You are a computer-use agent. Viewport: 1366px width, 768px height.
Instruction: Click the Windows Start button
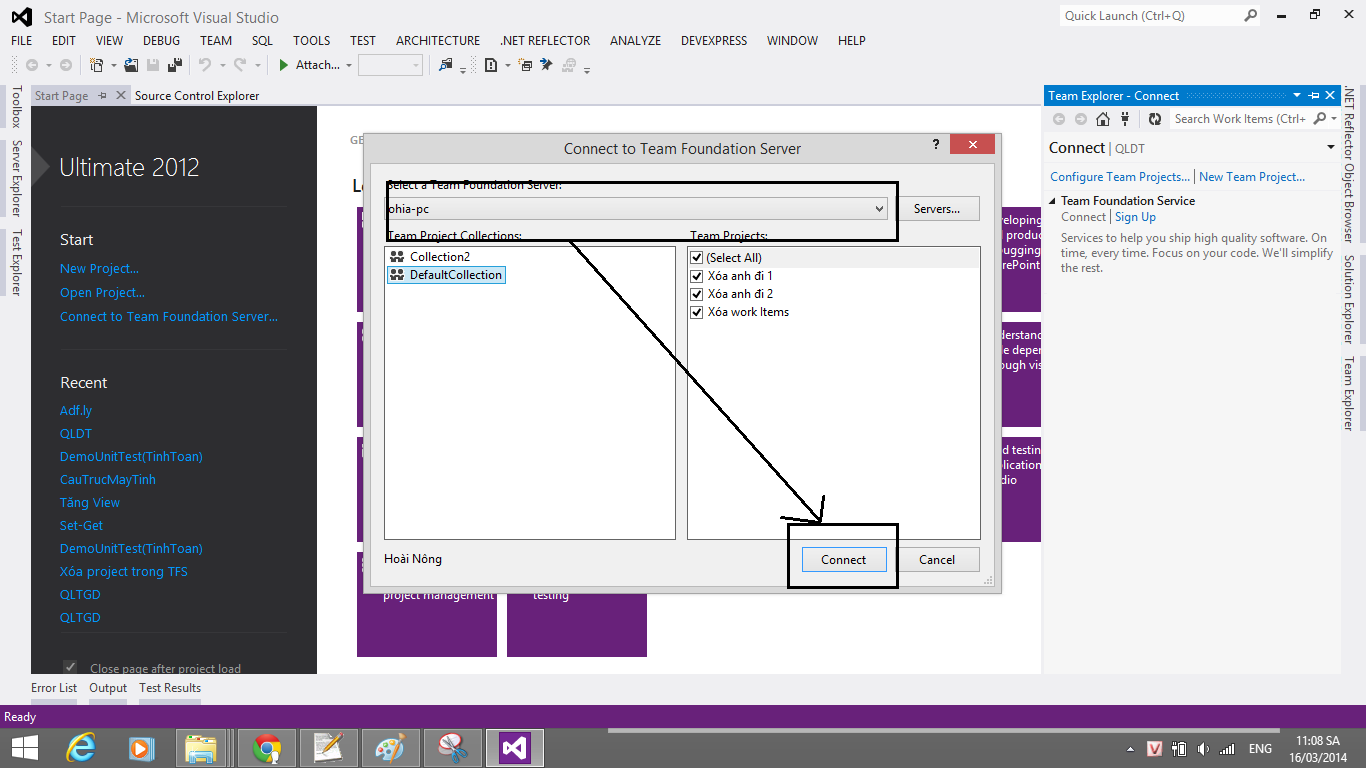pyautogui.click(x=24, y=748)
